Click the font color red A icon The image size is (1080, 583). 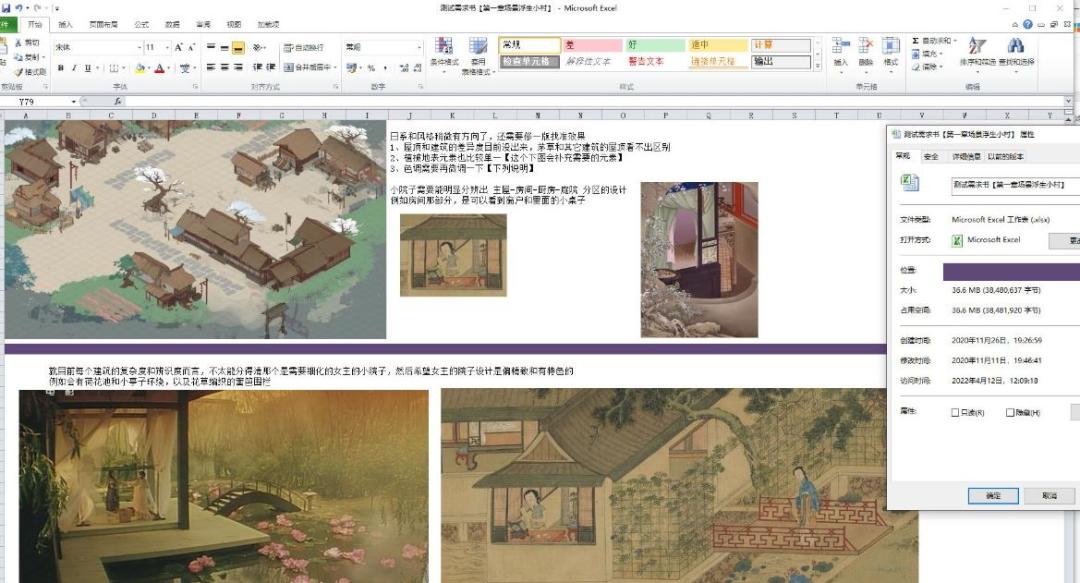[x=160, y=68]
